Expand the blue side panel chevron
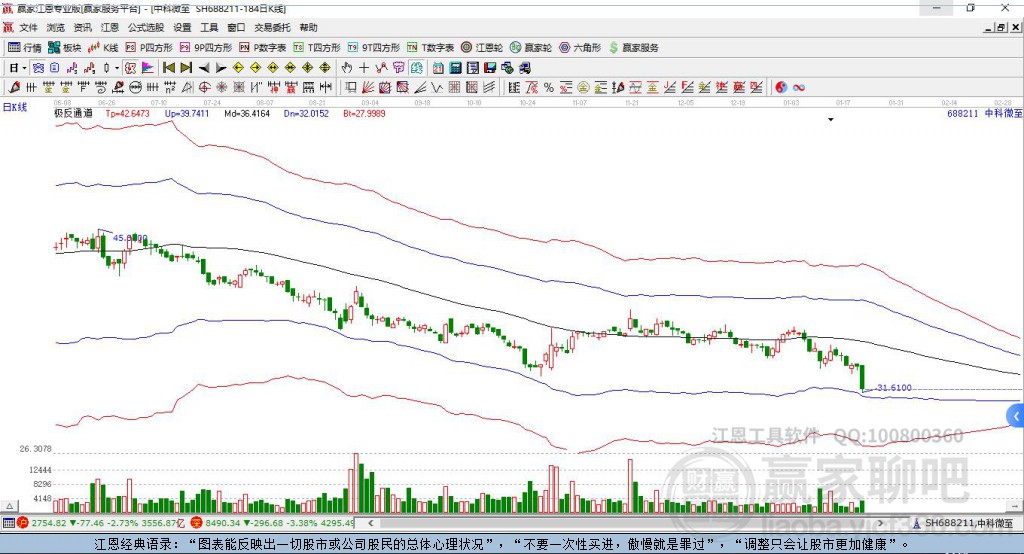 (1016, 416)
